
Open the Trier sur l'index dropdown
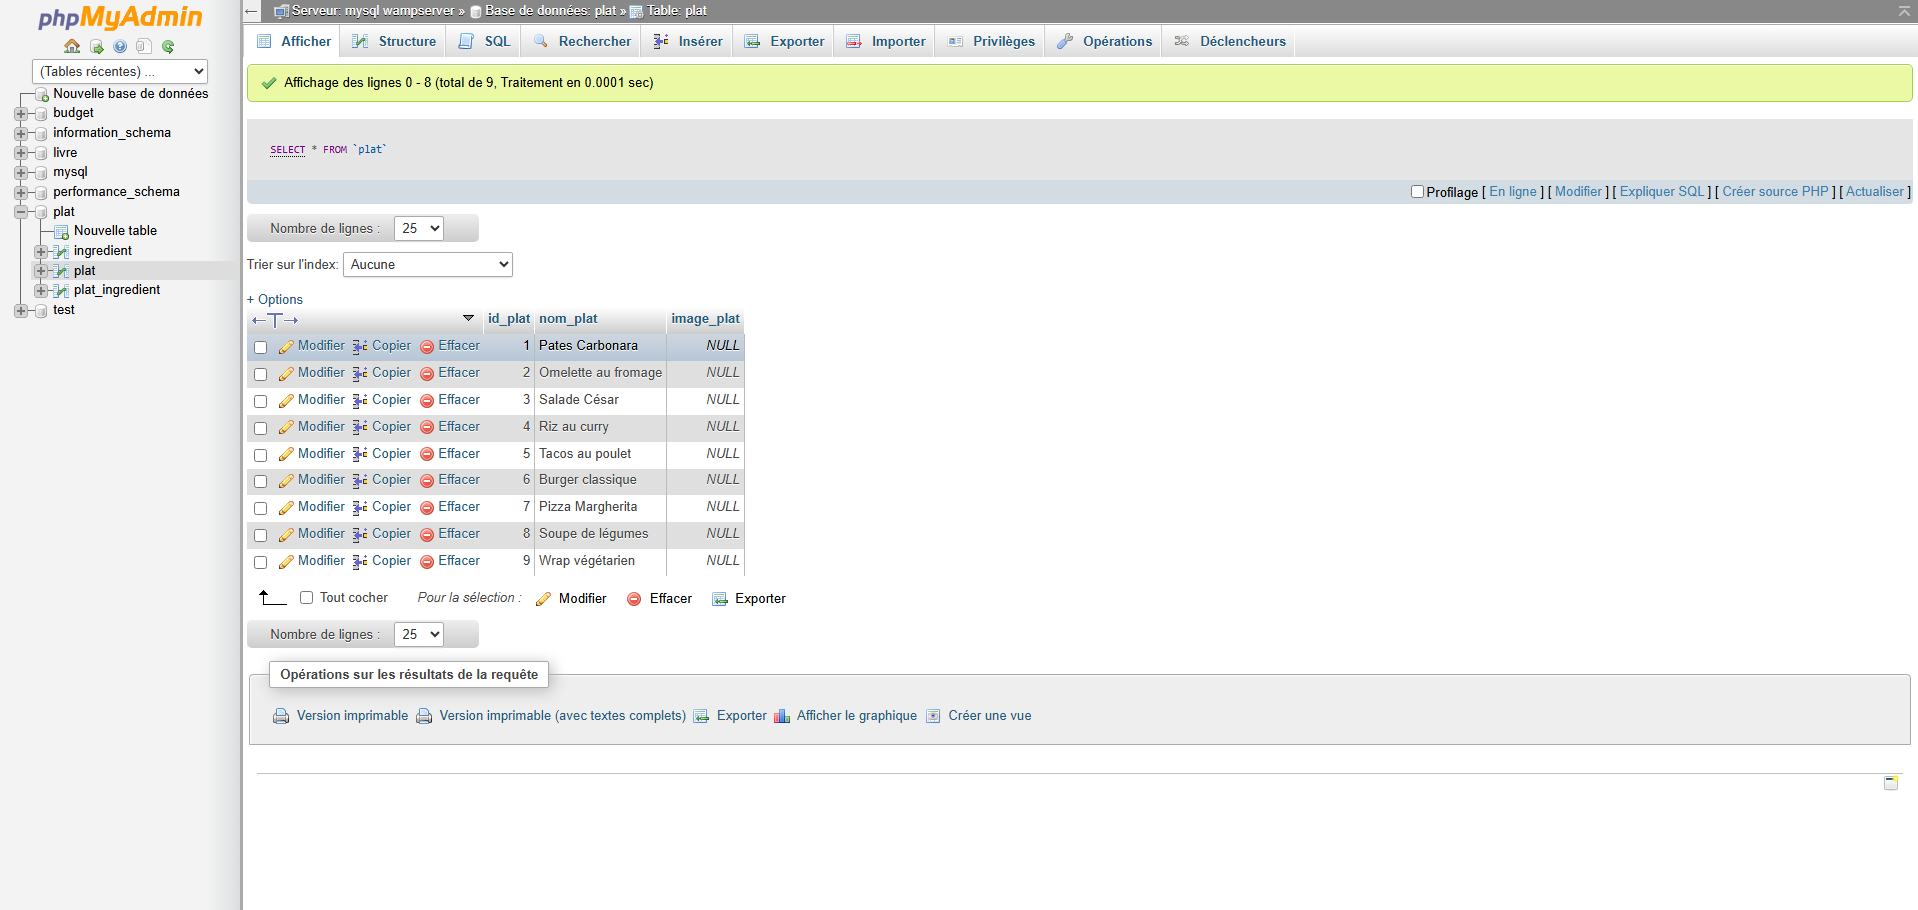(x=427, y=264)
